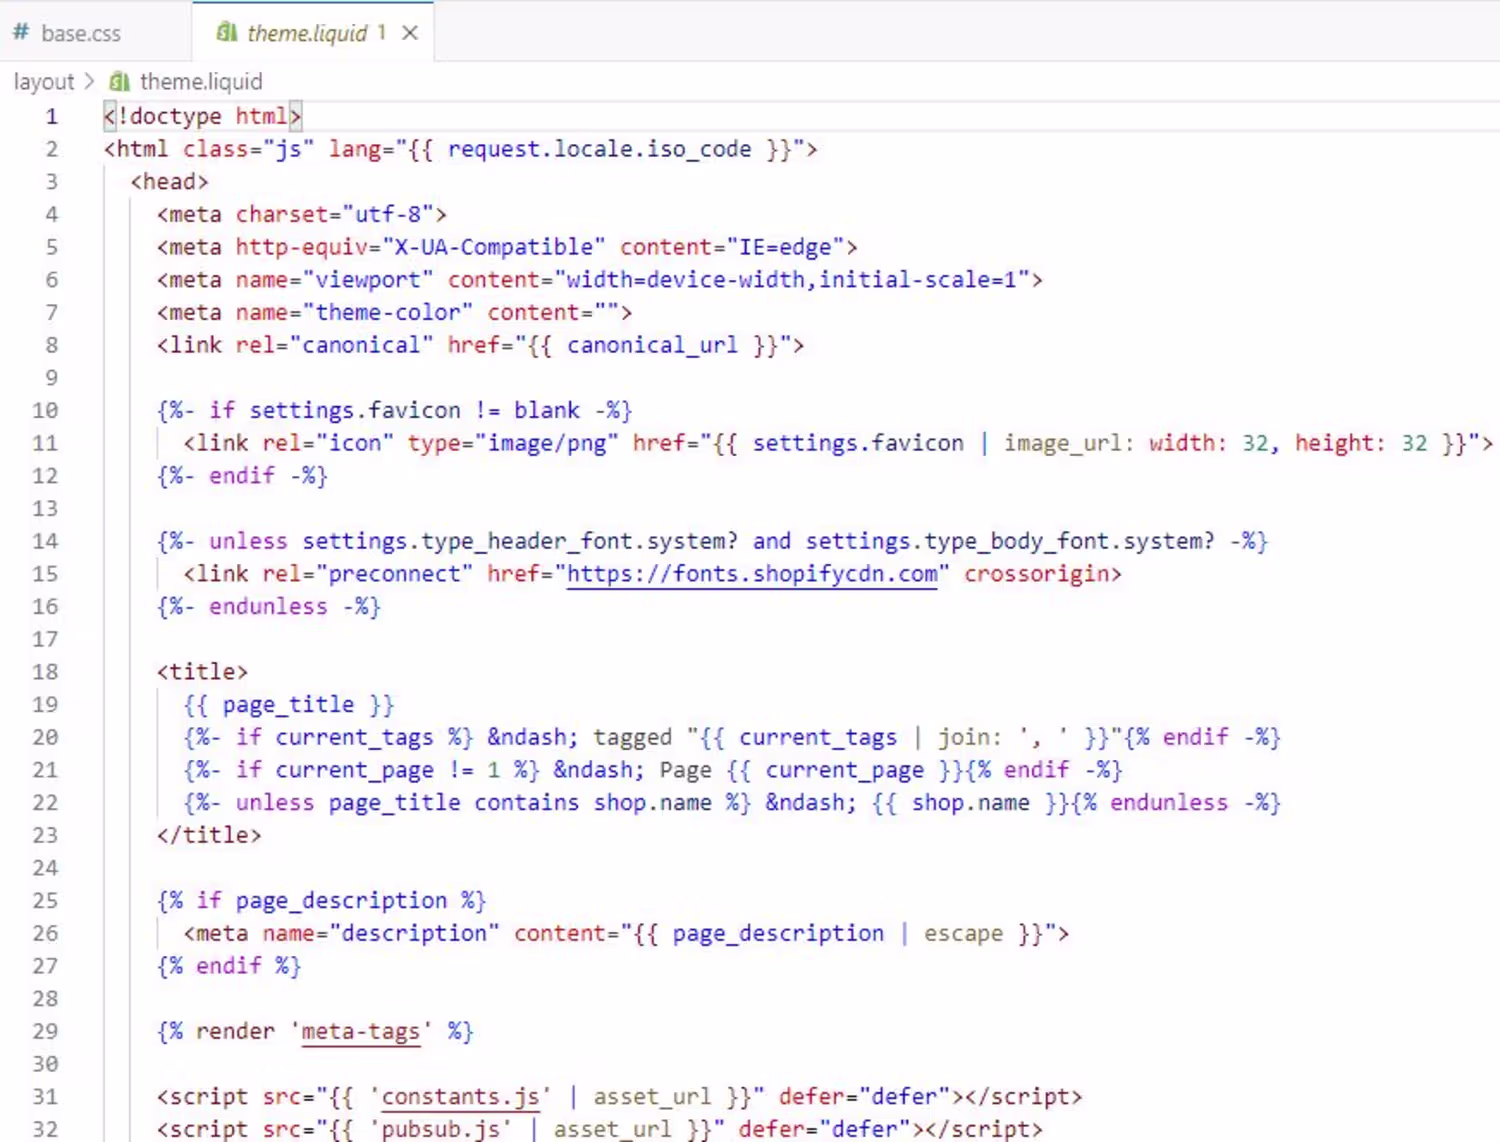This screenshot has width=1500, height=1142.
Task: Click the word tagged on line 20
Action: tap(632, 737)
